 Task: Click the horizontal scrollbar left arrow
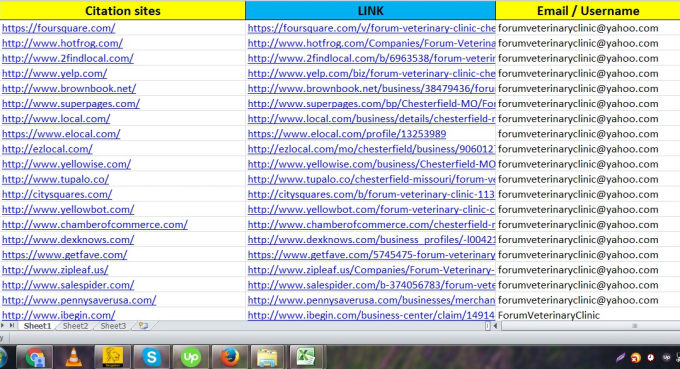point(496,326)
